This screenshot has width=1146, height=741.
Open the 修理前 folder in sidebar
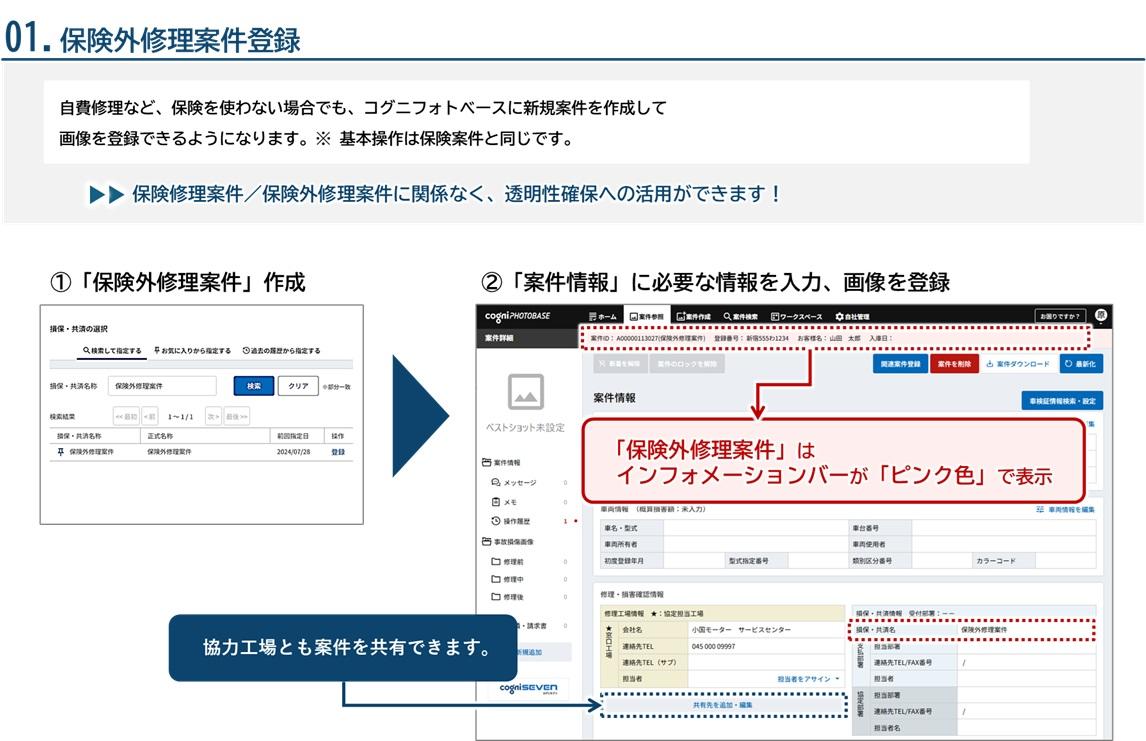(513, 562)
